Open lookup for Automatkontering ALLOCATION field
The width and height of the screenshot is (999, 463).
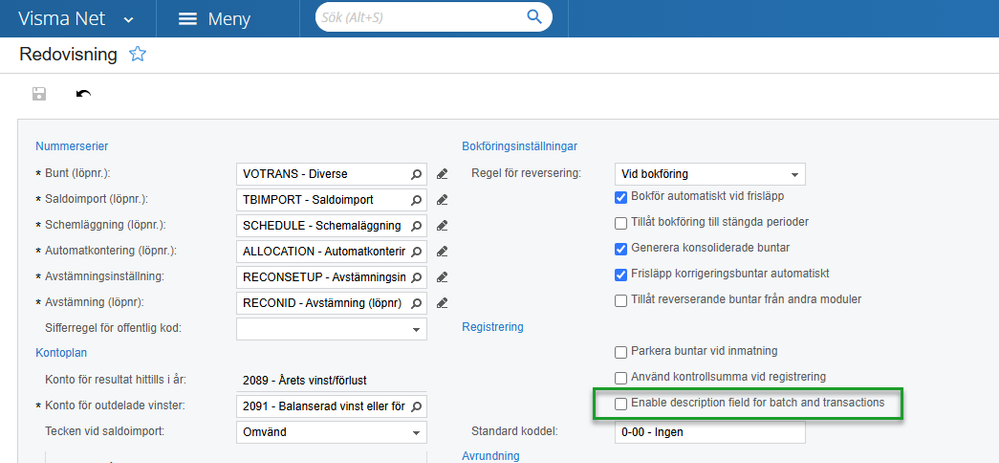point(416,252)
